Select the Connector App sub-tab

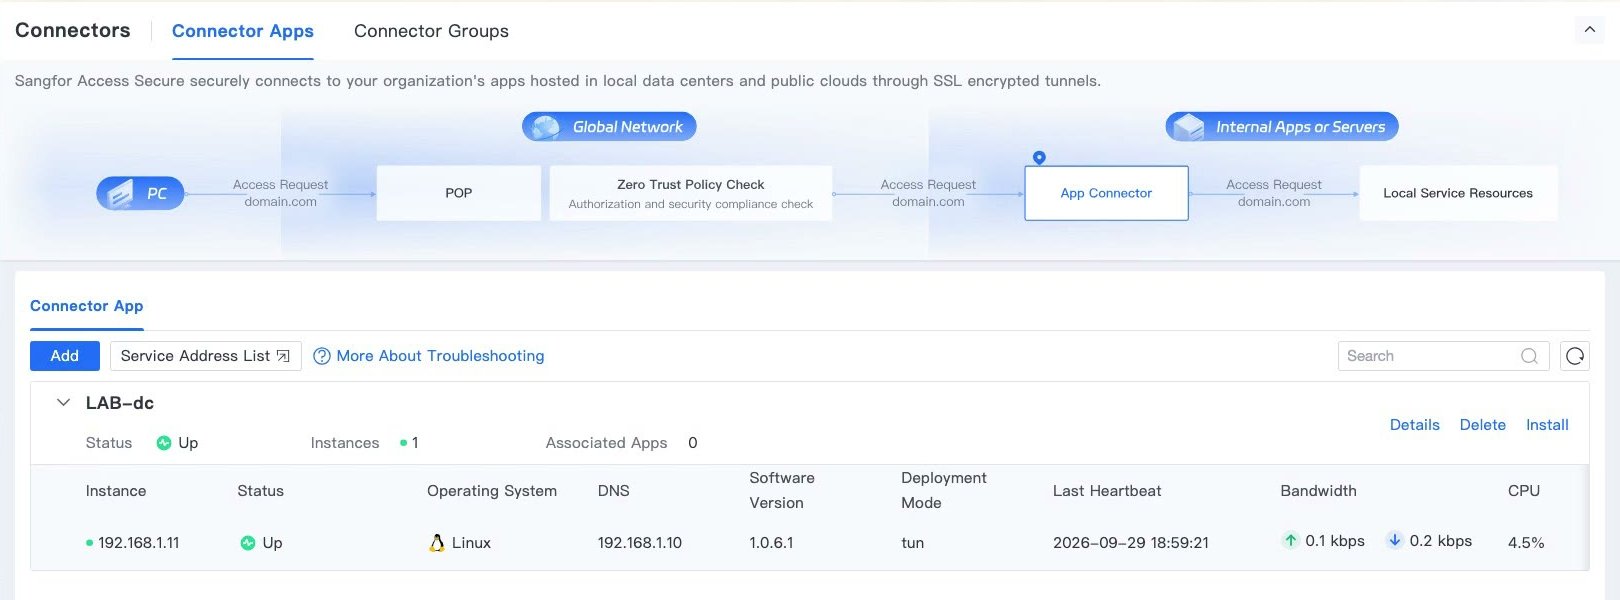87,306
